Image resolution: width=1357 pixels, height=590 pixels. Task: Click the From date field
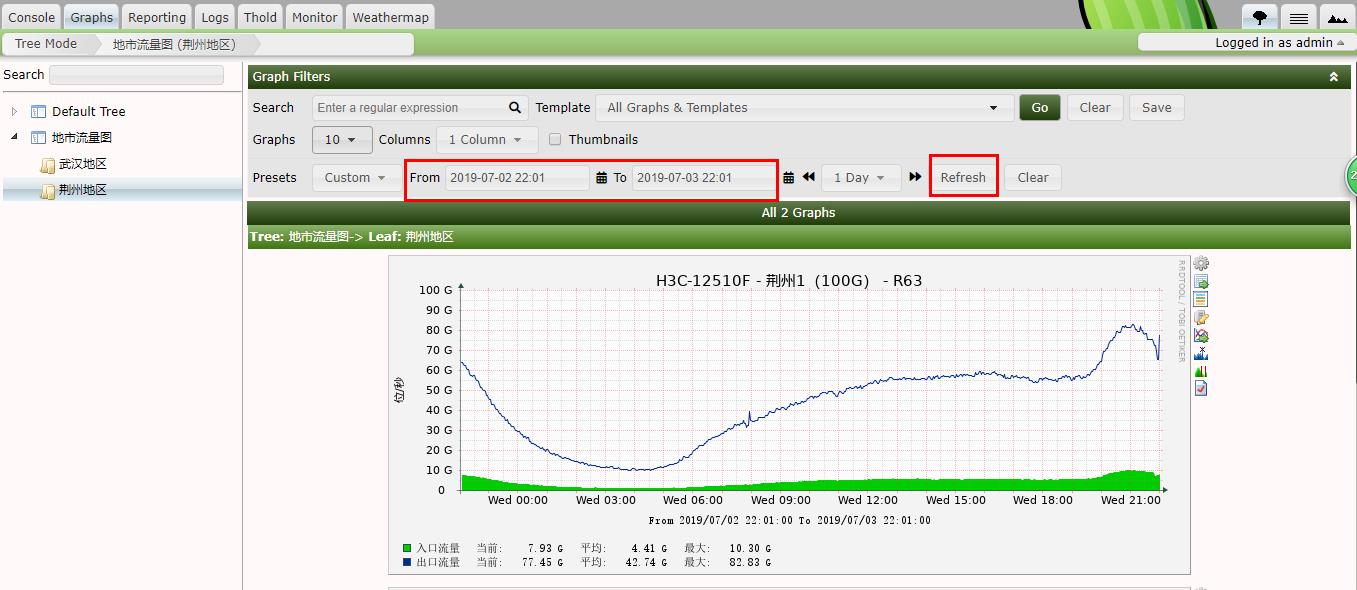tap(517, 178)
